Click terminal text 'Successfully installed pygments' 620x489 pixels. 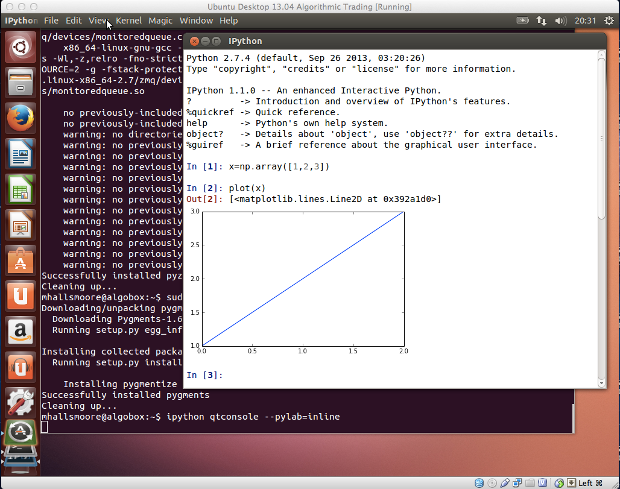click(125, 395)
